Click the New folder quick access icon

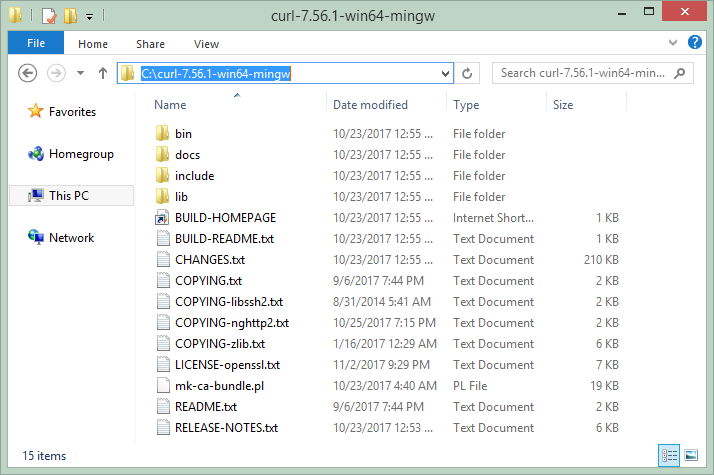71,16
